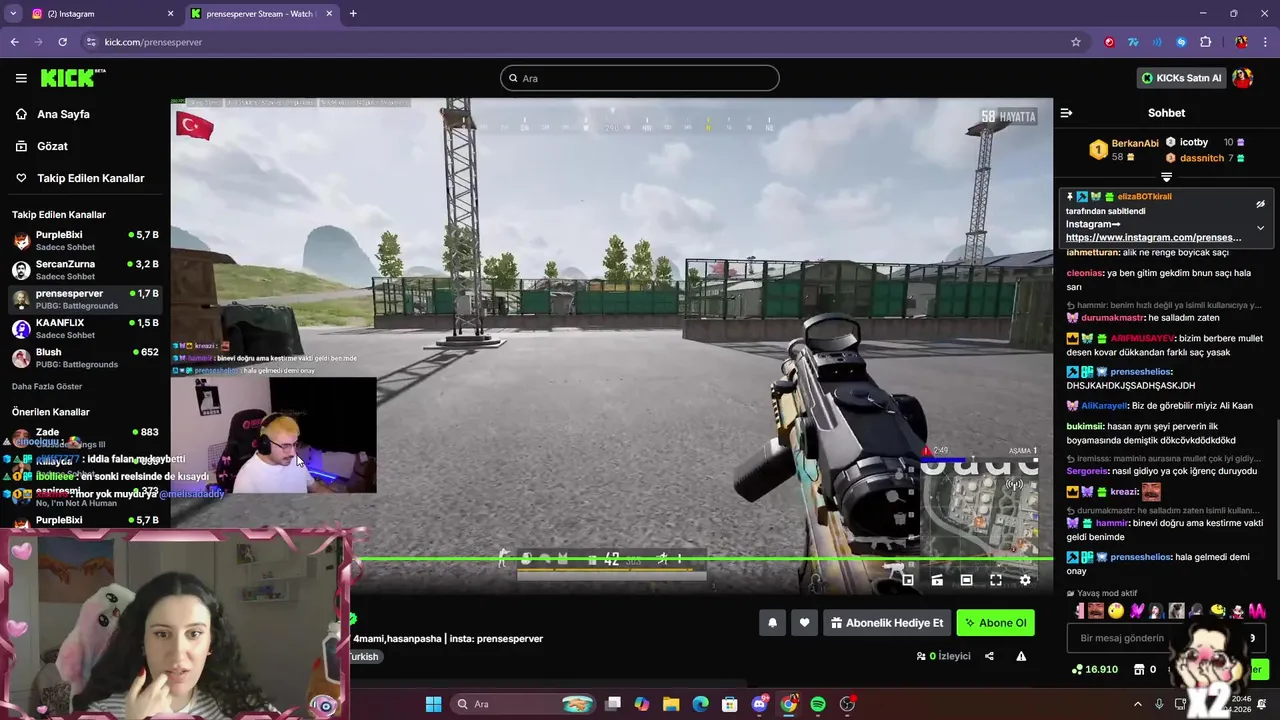Image resolution: width=1280 pixels, height=720 pixels.
Task: Toggle notification bell for prensesperver
Action: [x=772, y=623]
